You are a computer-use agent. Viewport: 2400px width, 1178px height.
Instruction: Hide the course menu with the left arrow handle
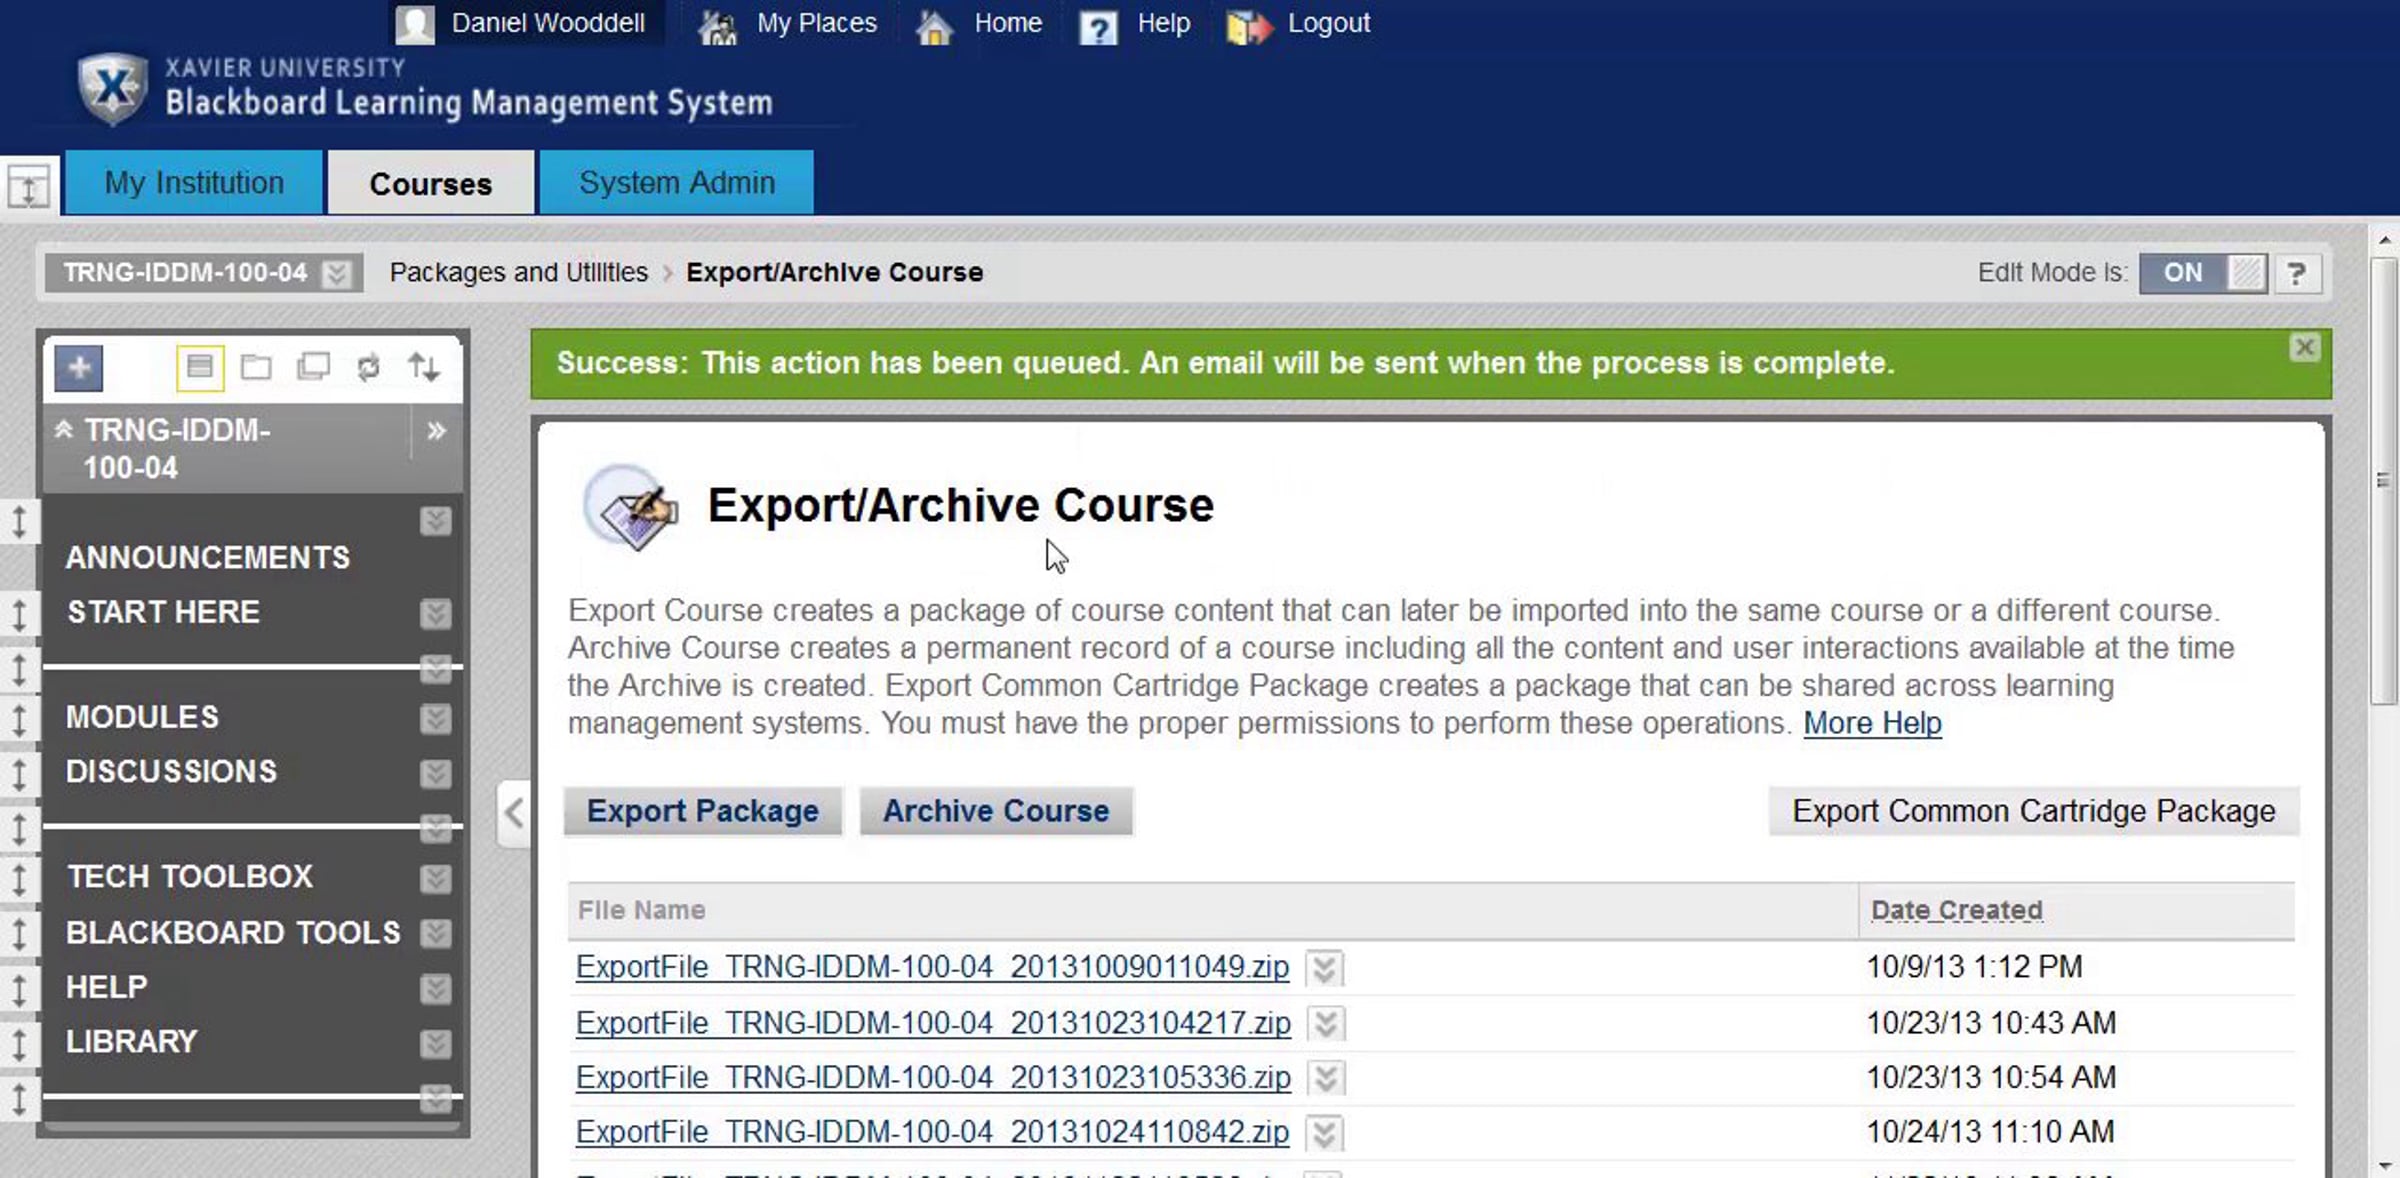click(x=514, y=813)
